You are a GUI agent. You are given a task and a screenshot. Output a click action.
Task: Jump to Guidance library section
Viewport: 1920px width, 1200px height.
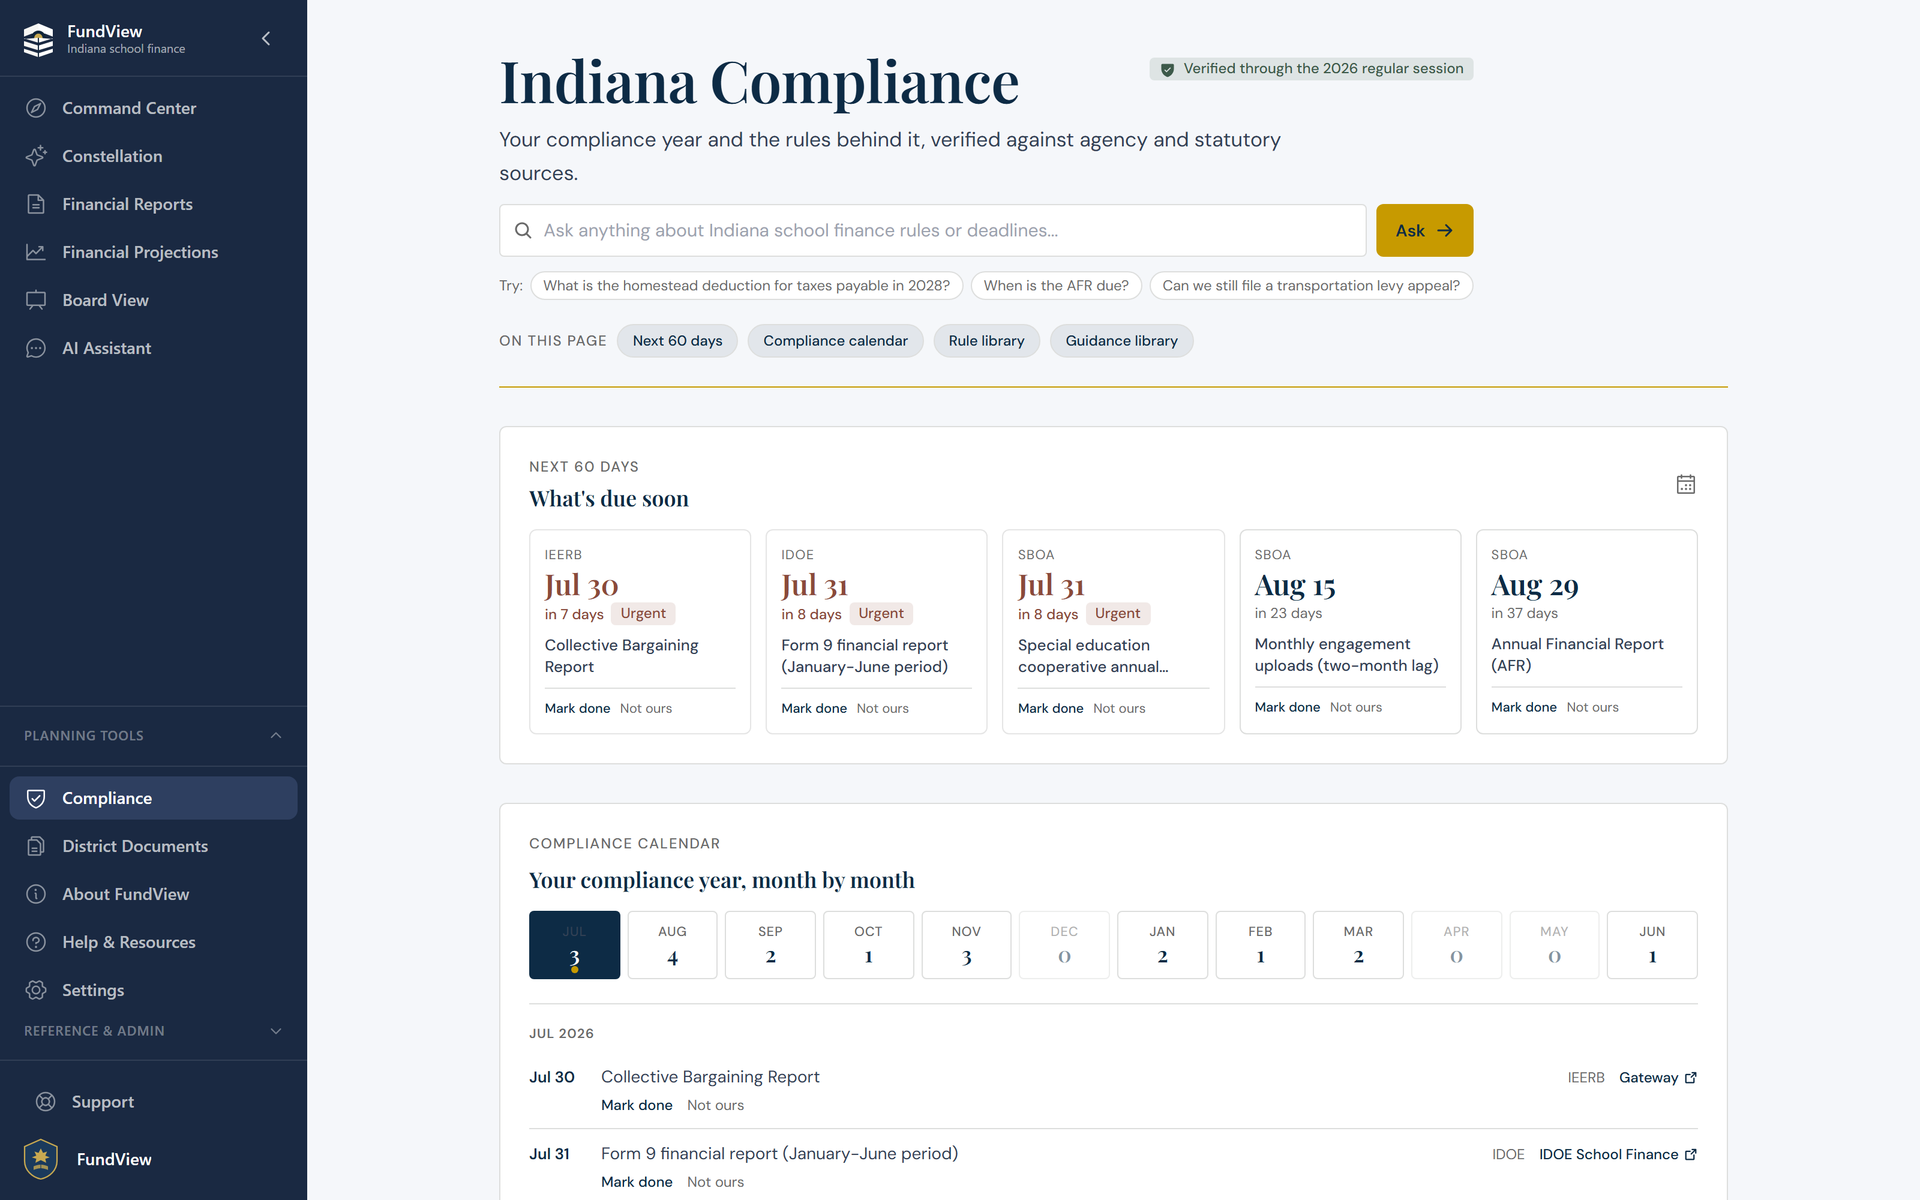click(x=1121, y=341)
